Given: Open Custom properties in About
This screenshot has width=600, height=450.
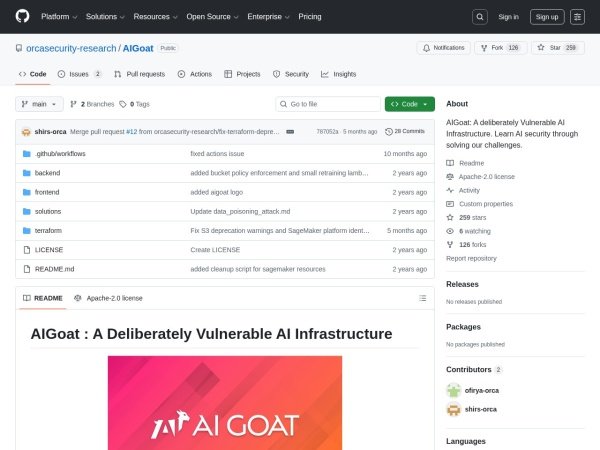Looking at the screenshot, I should coord(479,204).
